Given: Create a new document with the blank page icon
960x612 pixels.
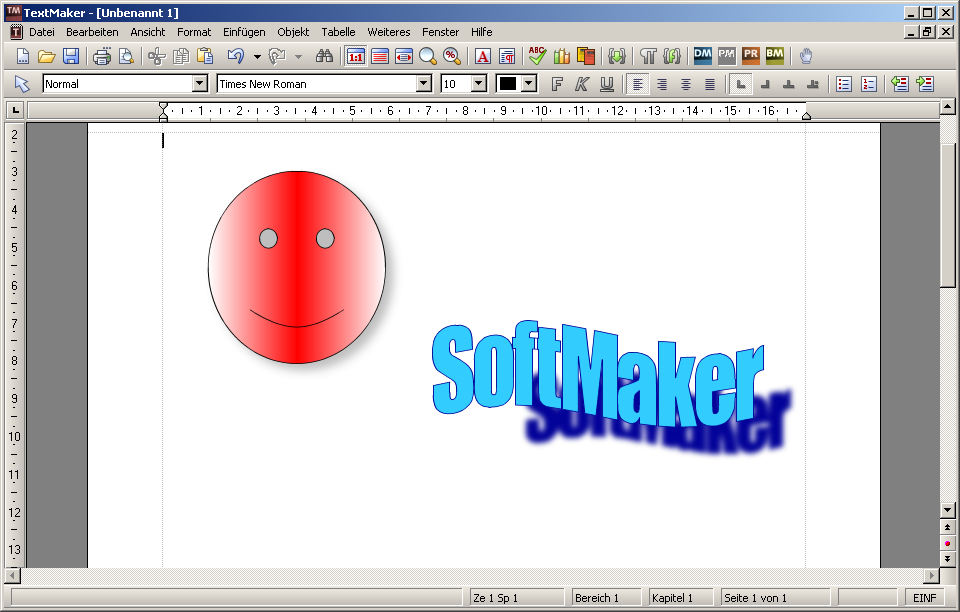Looking at the screenshot, I should point(23,56).
